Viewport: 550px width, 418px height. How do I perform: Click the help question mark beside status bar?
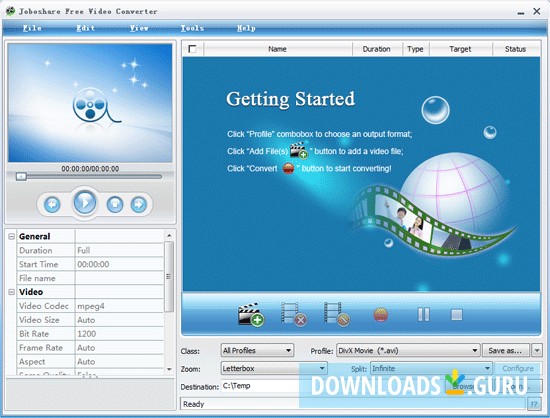click(x=534, y=404)
